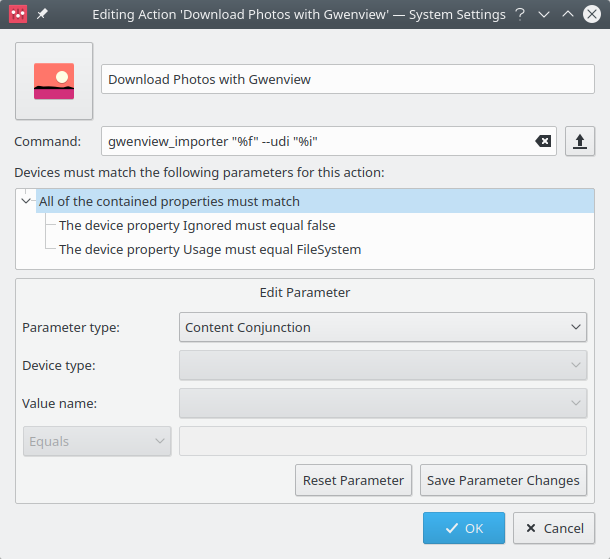Screen dimensions: 610x559
Task: Open the Value name dropdown
Action: point(383,403)
